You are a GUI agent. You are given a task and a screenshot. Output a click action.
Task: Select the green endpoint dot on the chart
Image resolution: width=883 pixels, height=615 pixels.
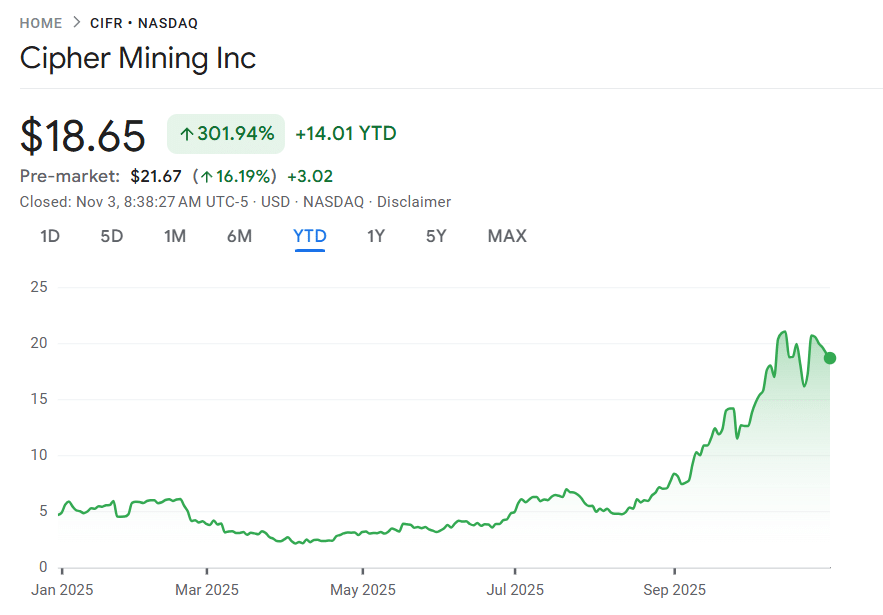tap(828, 358)
